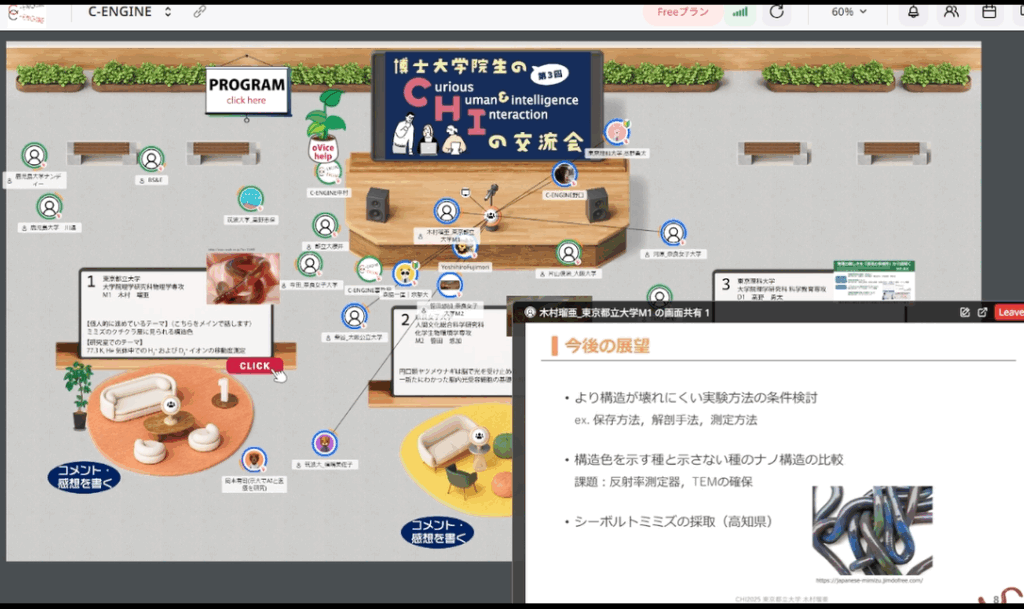Open the 60% zoom level dropdown
The height and width of the screenshot is (609, 1024).
click(848, 12)
